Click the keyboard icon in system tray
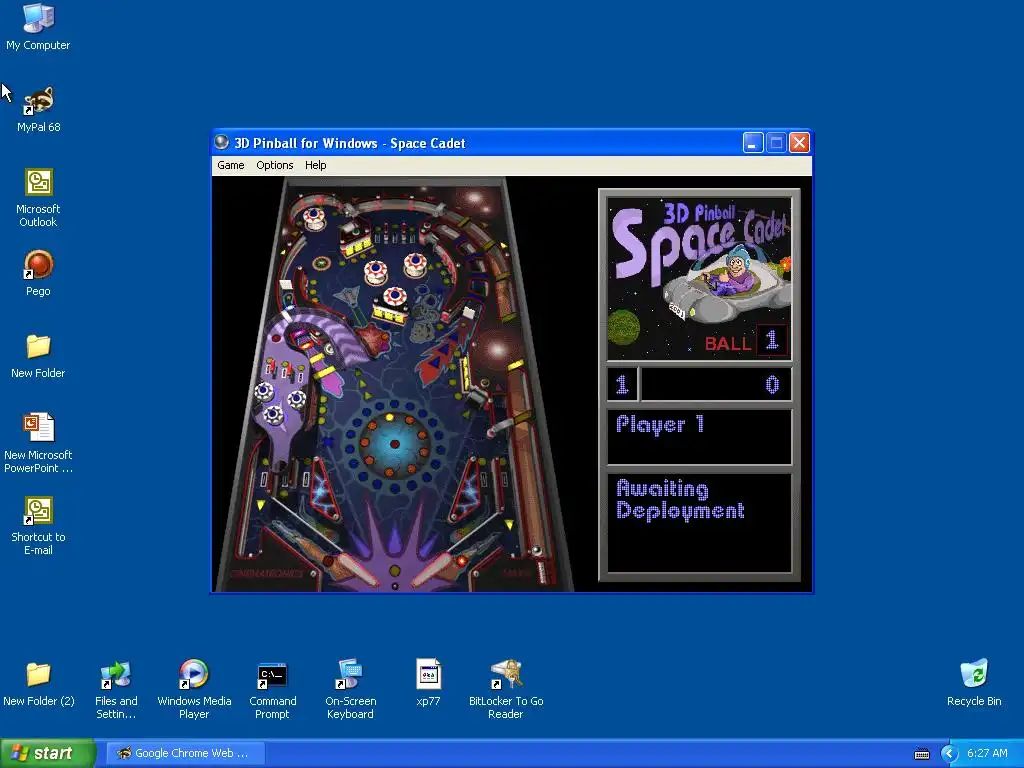Viewport: 1024px width, 768px height. click(x=921, y=754)
